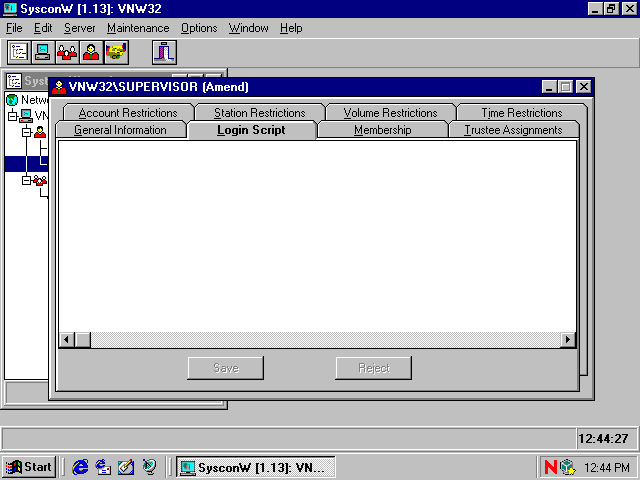Click the Reject button
This screenshot has width=640, height=480.
pos(373,368)
